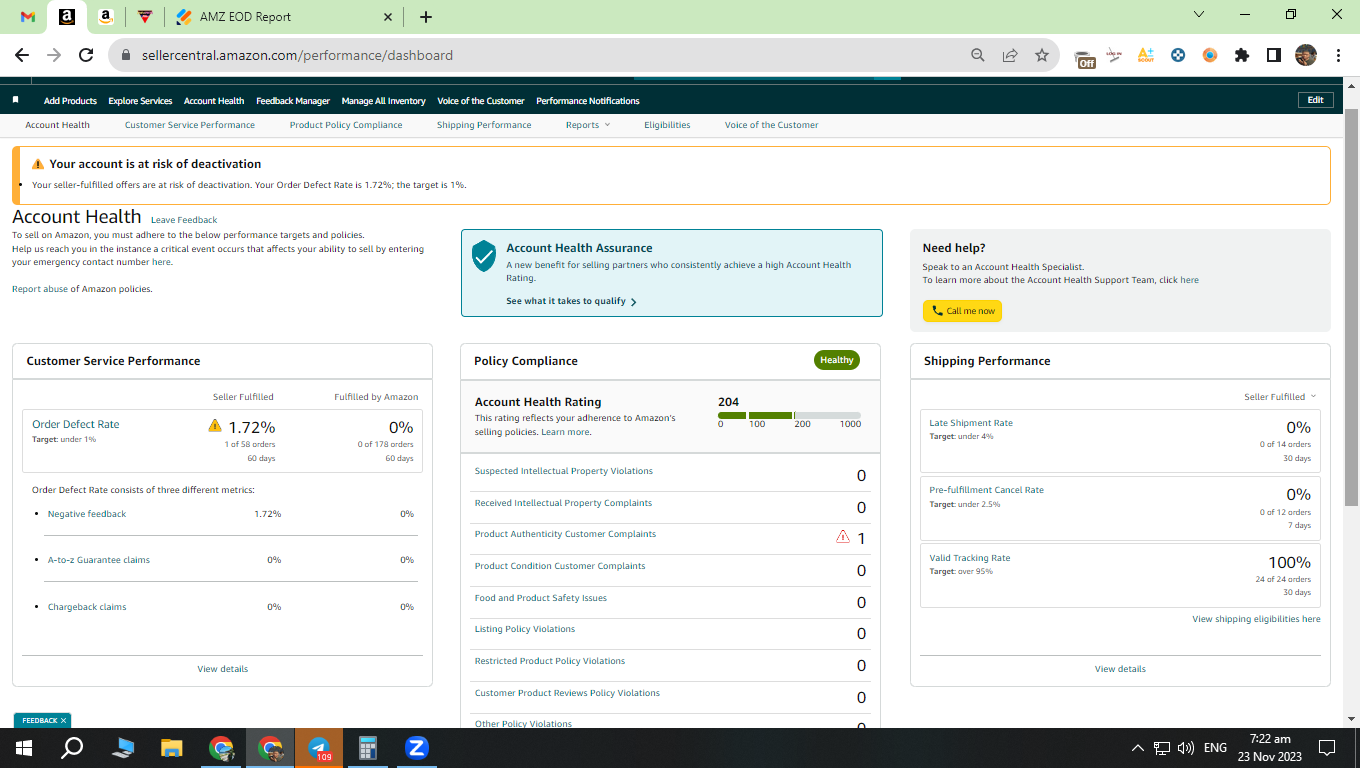Viewport: 1360px width, 768px height.
Task: Open Feedback Manager in the top bar
Action: point(293,101)
